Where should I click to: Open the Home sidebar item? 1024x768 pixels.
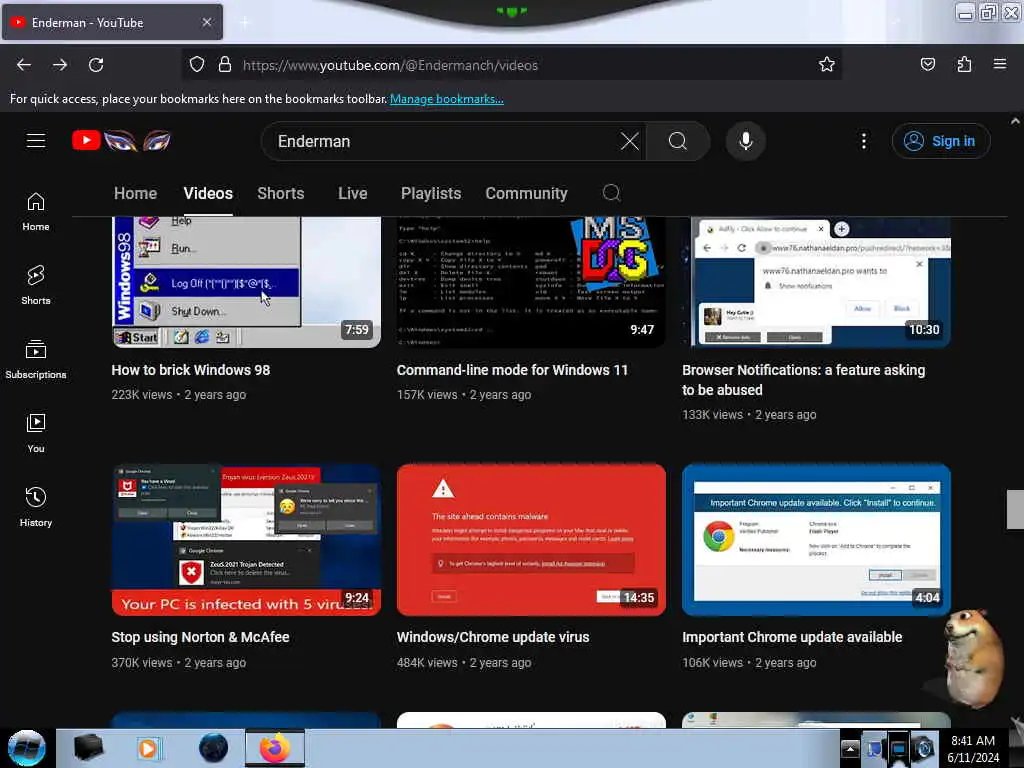coord(36,212)
